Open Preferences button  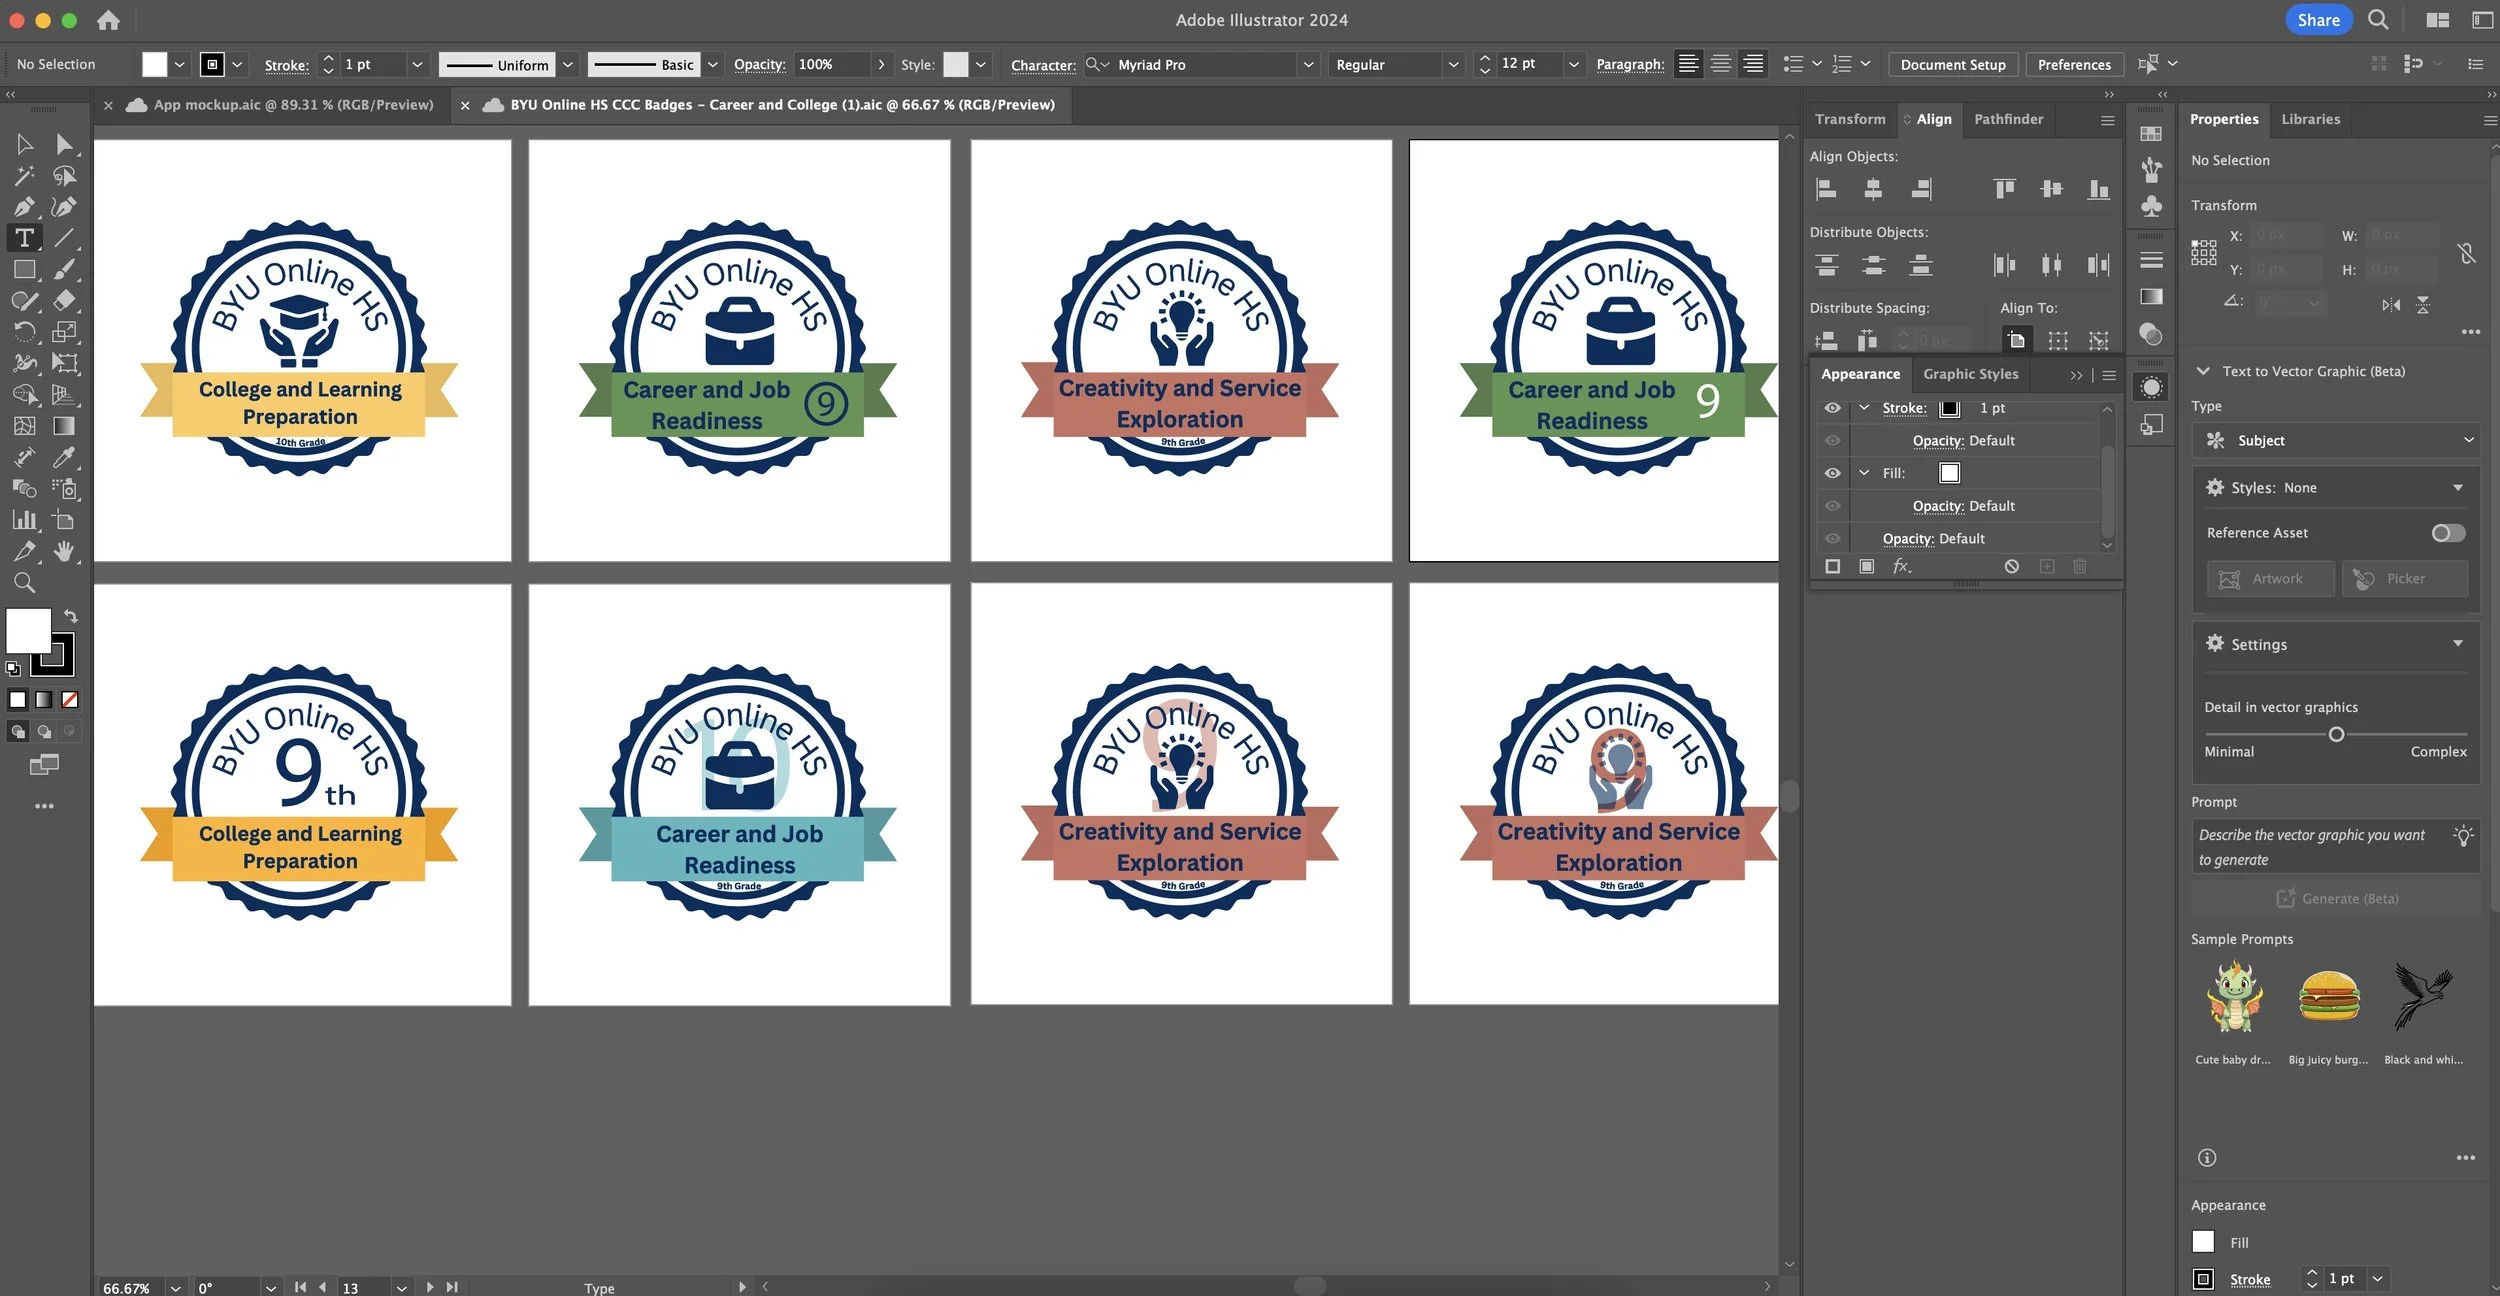(2074, 65)
